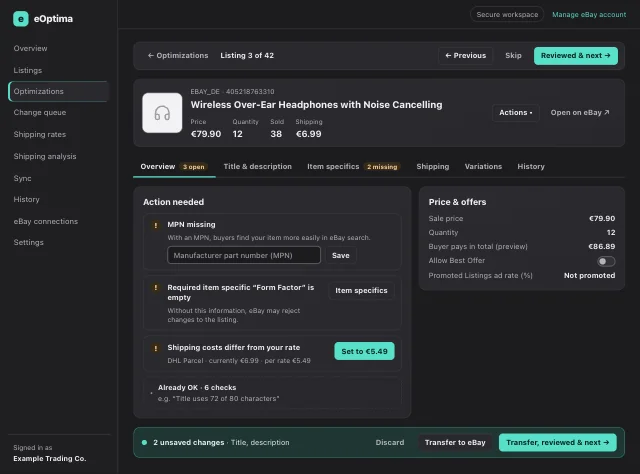Click Transfer to eBay button

click(x=455, y=443)
